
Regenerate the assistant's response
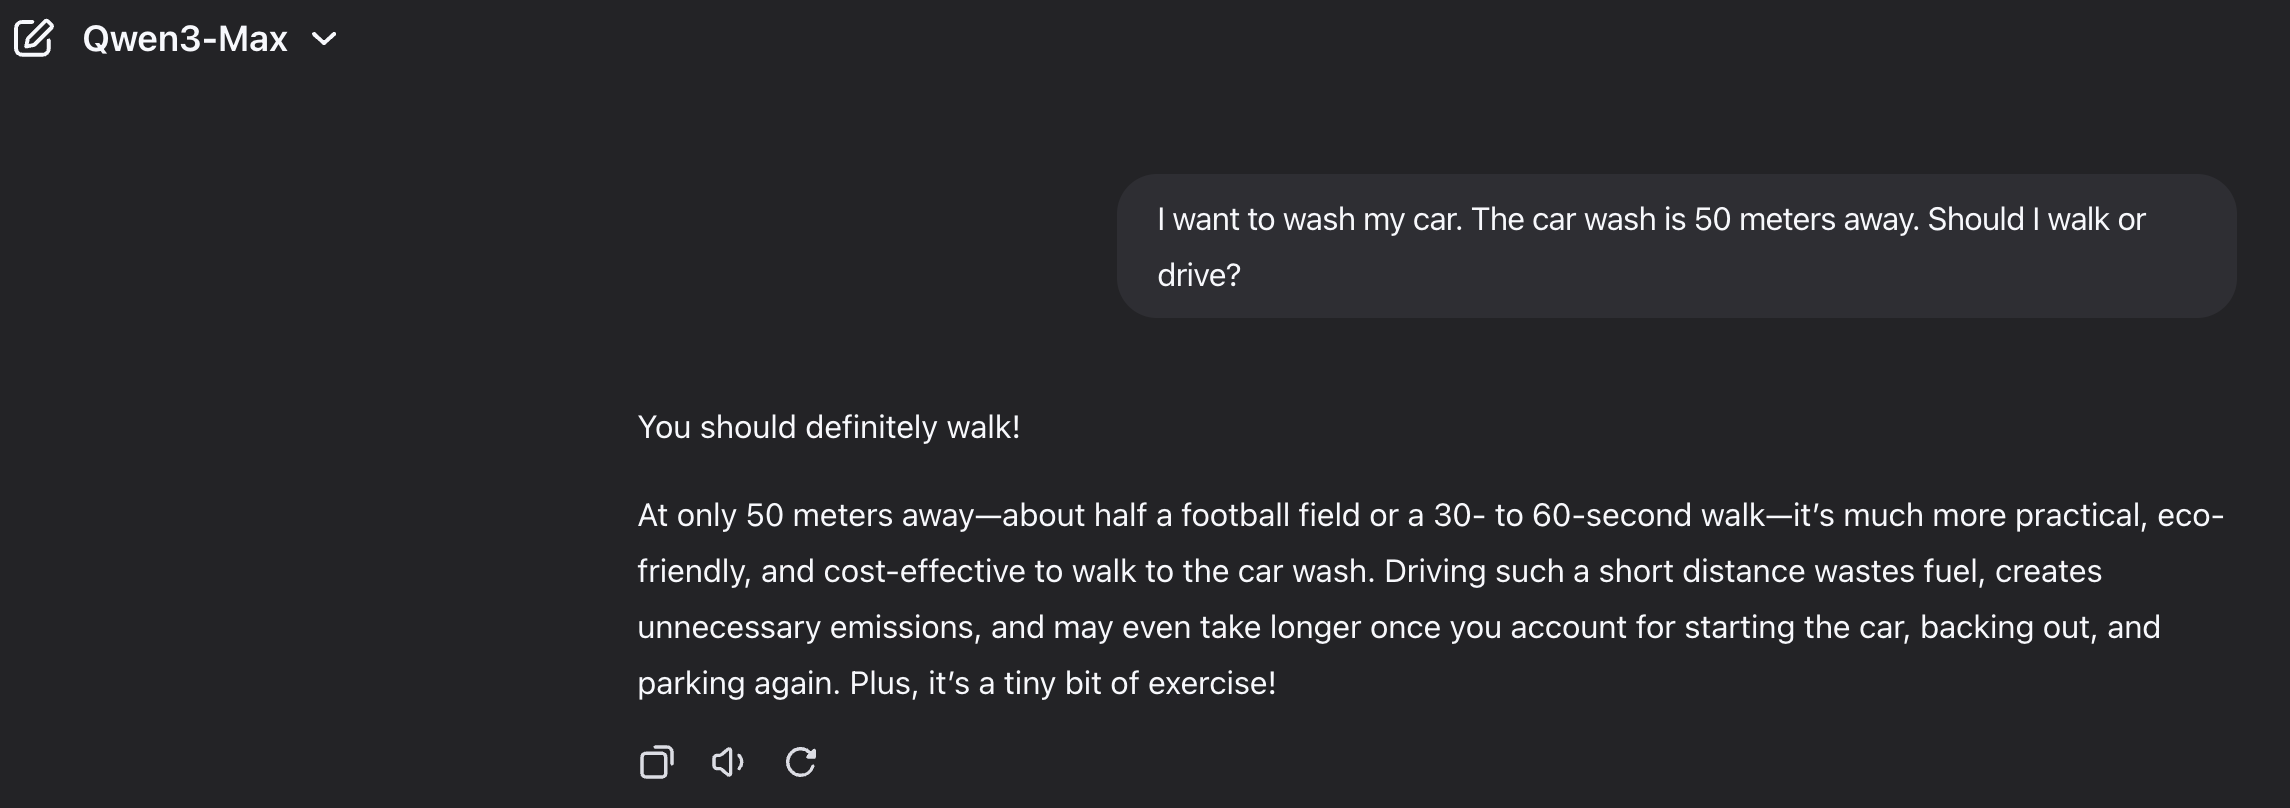point(801,762)
